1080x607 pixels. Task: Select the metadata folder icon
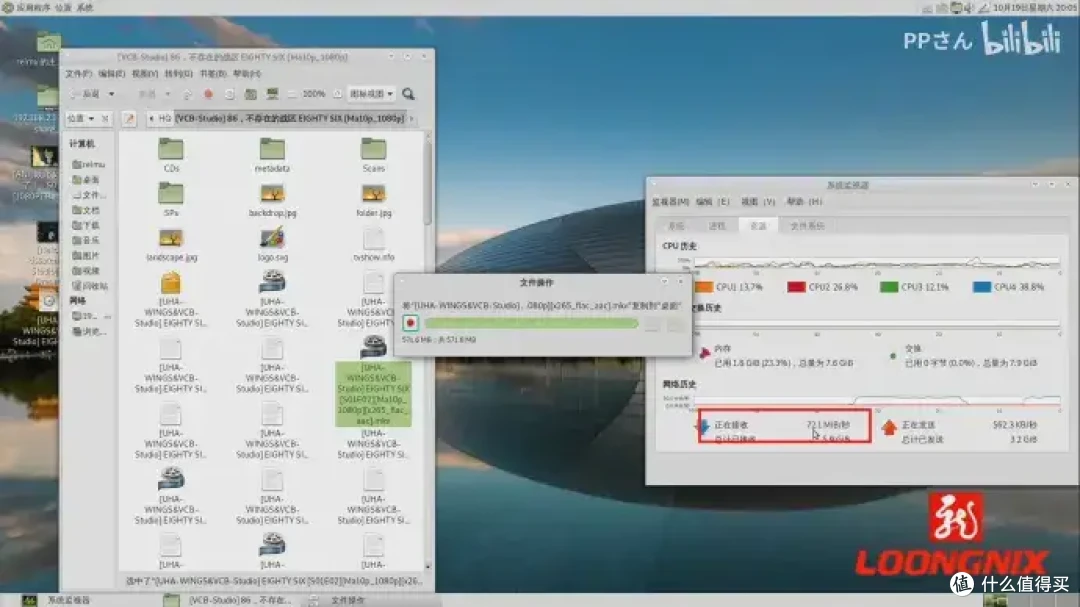click(x=272, y=149)
